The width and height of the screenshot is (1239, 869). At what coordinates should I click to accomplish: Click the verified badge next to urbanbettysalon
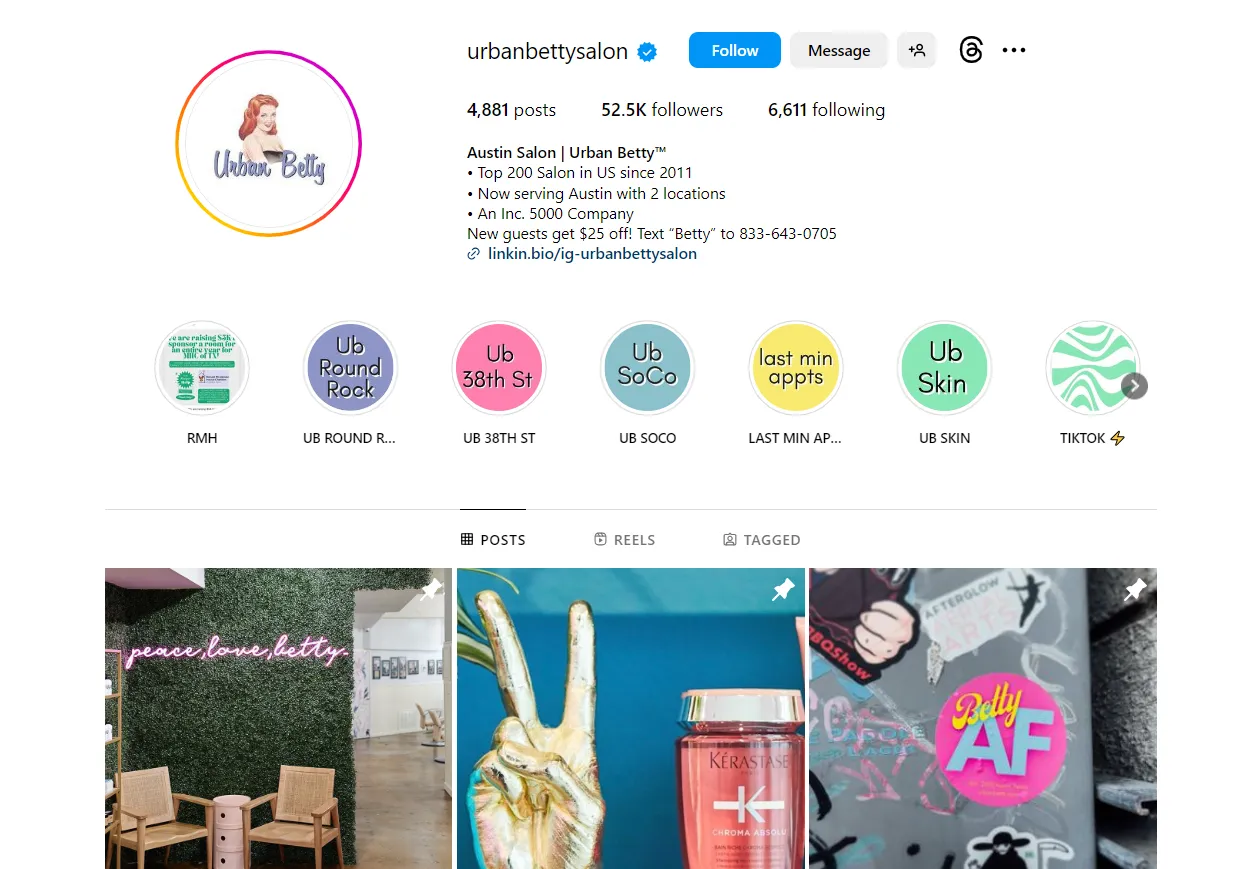tap(647, 52)
